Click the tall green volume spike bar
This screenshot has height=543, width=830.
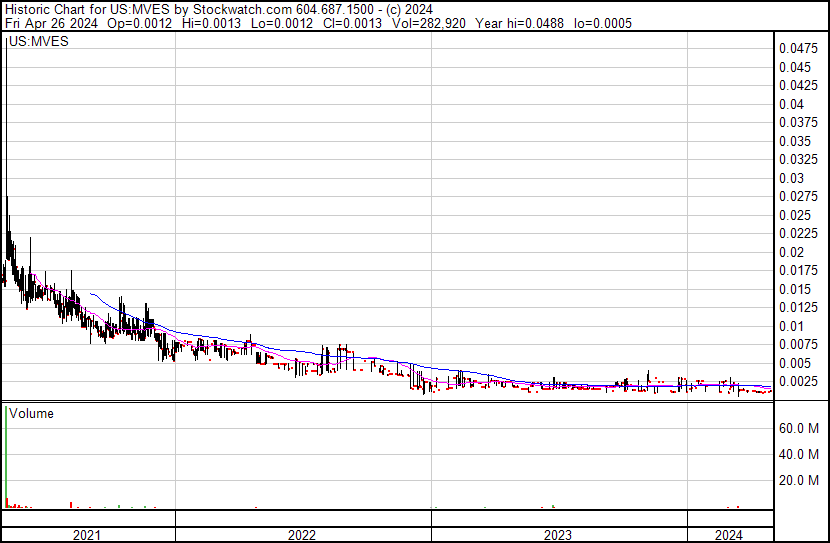point(6,450)
